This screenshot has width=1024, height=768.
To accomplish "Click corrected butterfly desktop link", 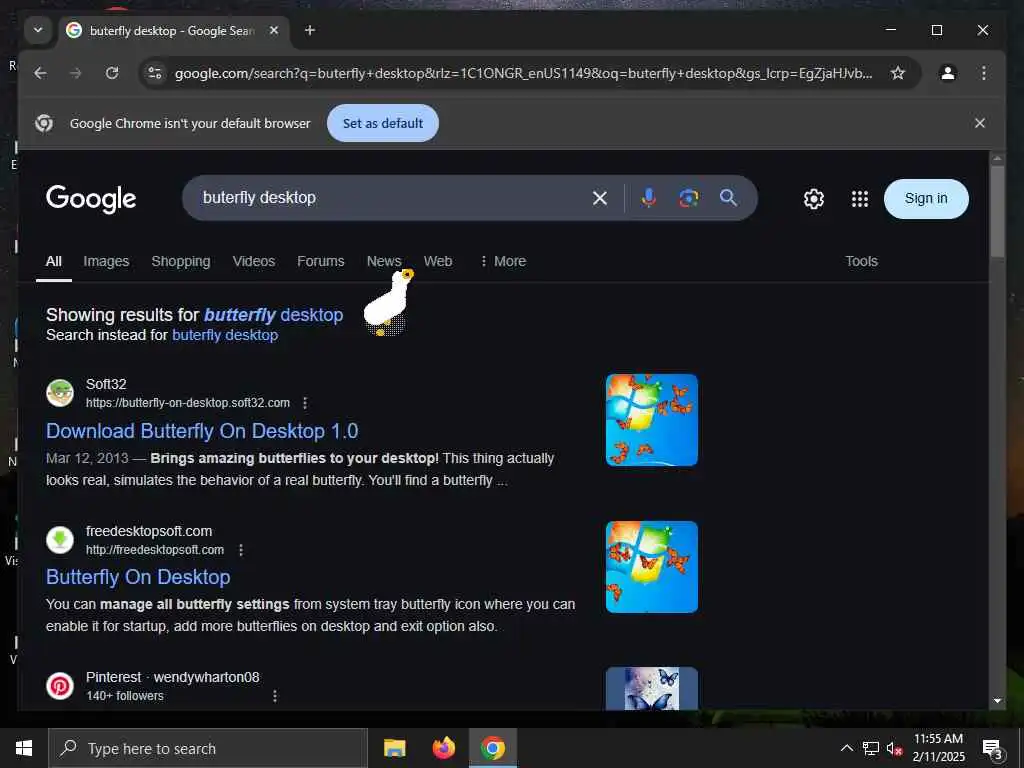I will (274, 315).
